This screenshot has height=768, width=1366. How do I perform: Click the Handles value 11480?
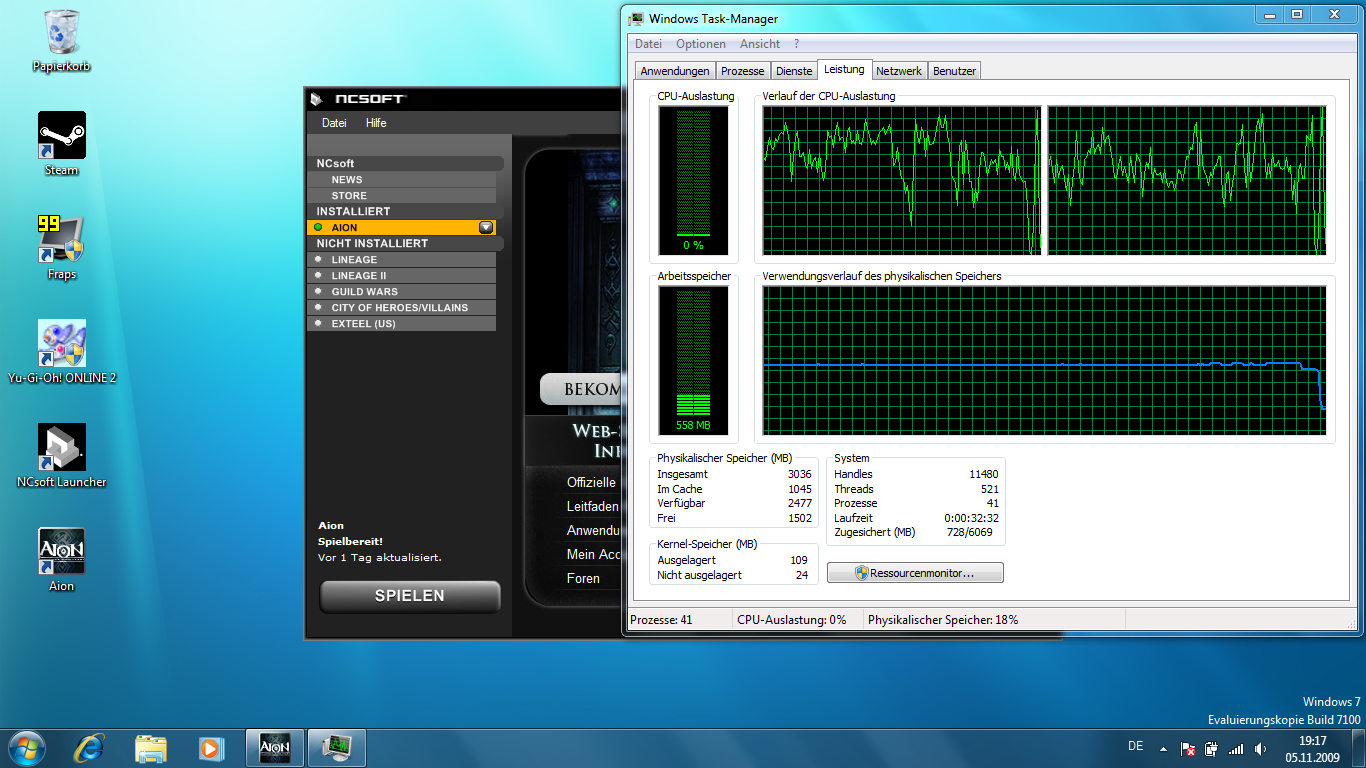[984, 474]
